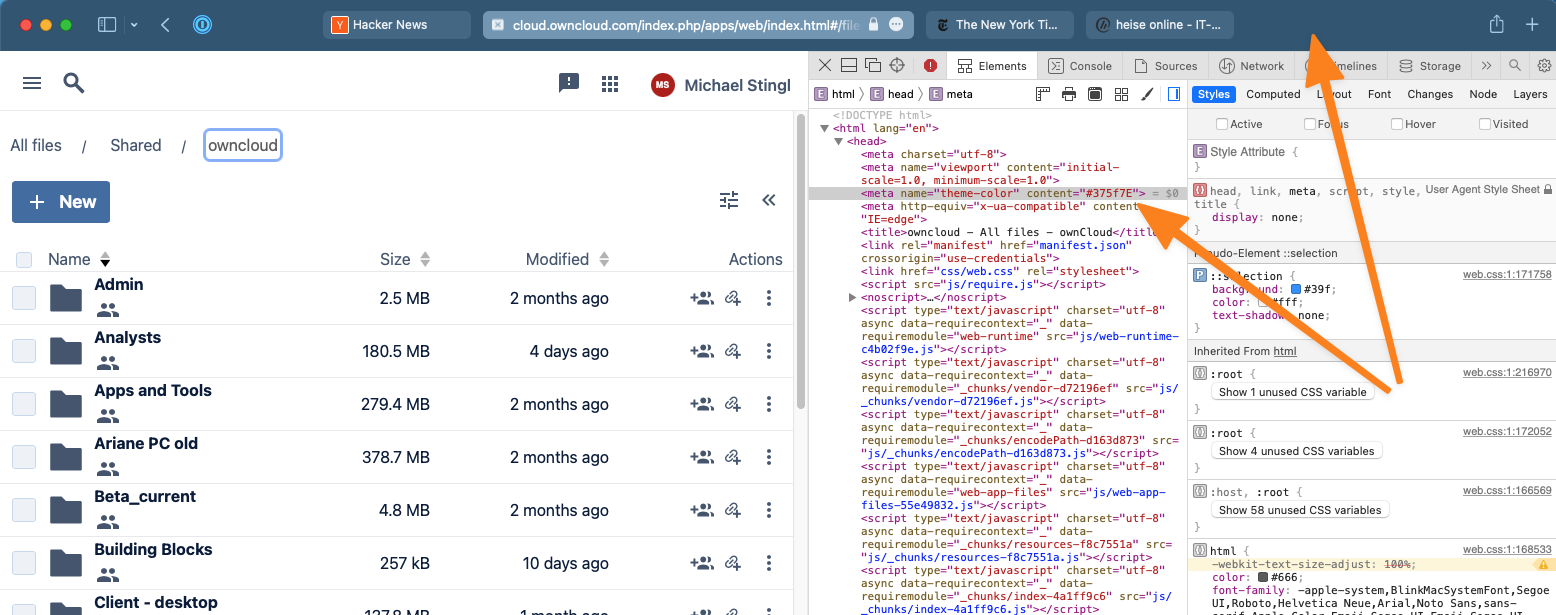The height and width of the screenshot is (615, 1556).
Task: Enable the Active pseudo-class checkbox
Action: coord(1221,124)
